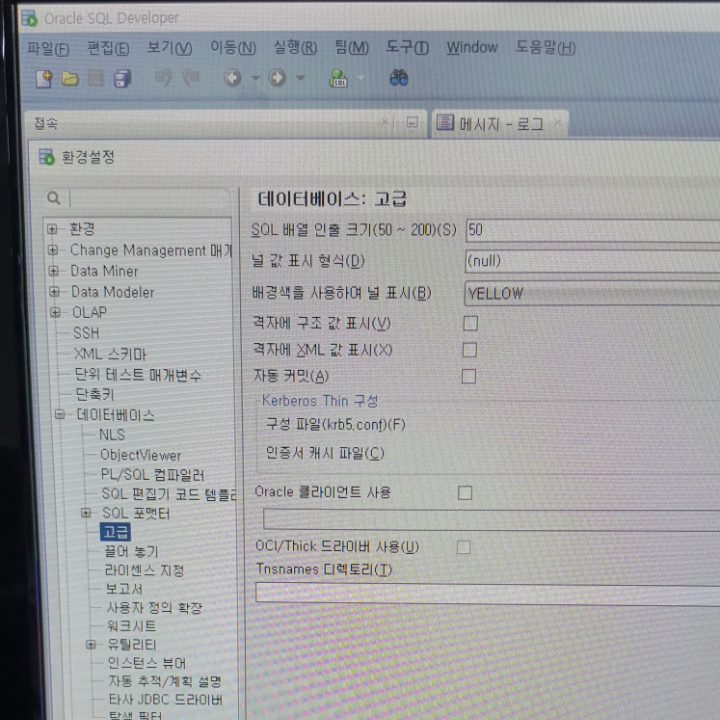Select SQL 편집기 코드 템플리트 item
The height and width of the screenshot is (720, 720).
[169, 494]
